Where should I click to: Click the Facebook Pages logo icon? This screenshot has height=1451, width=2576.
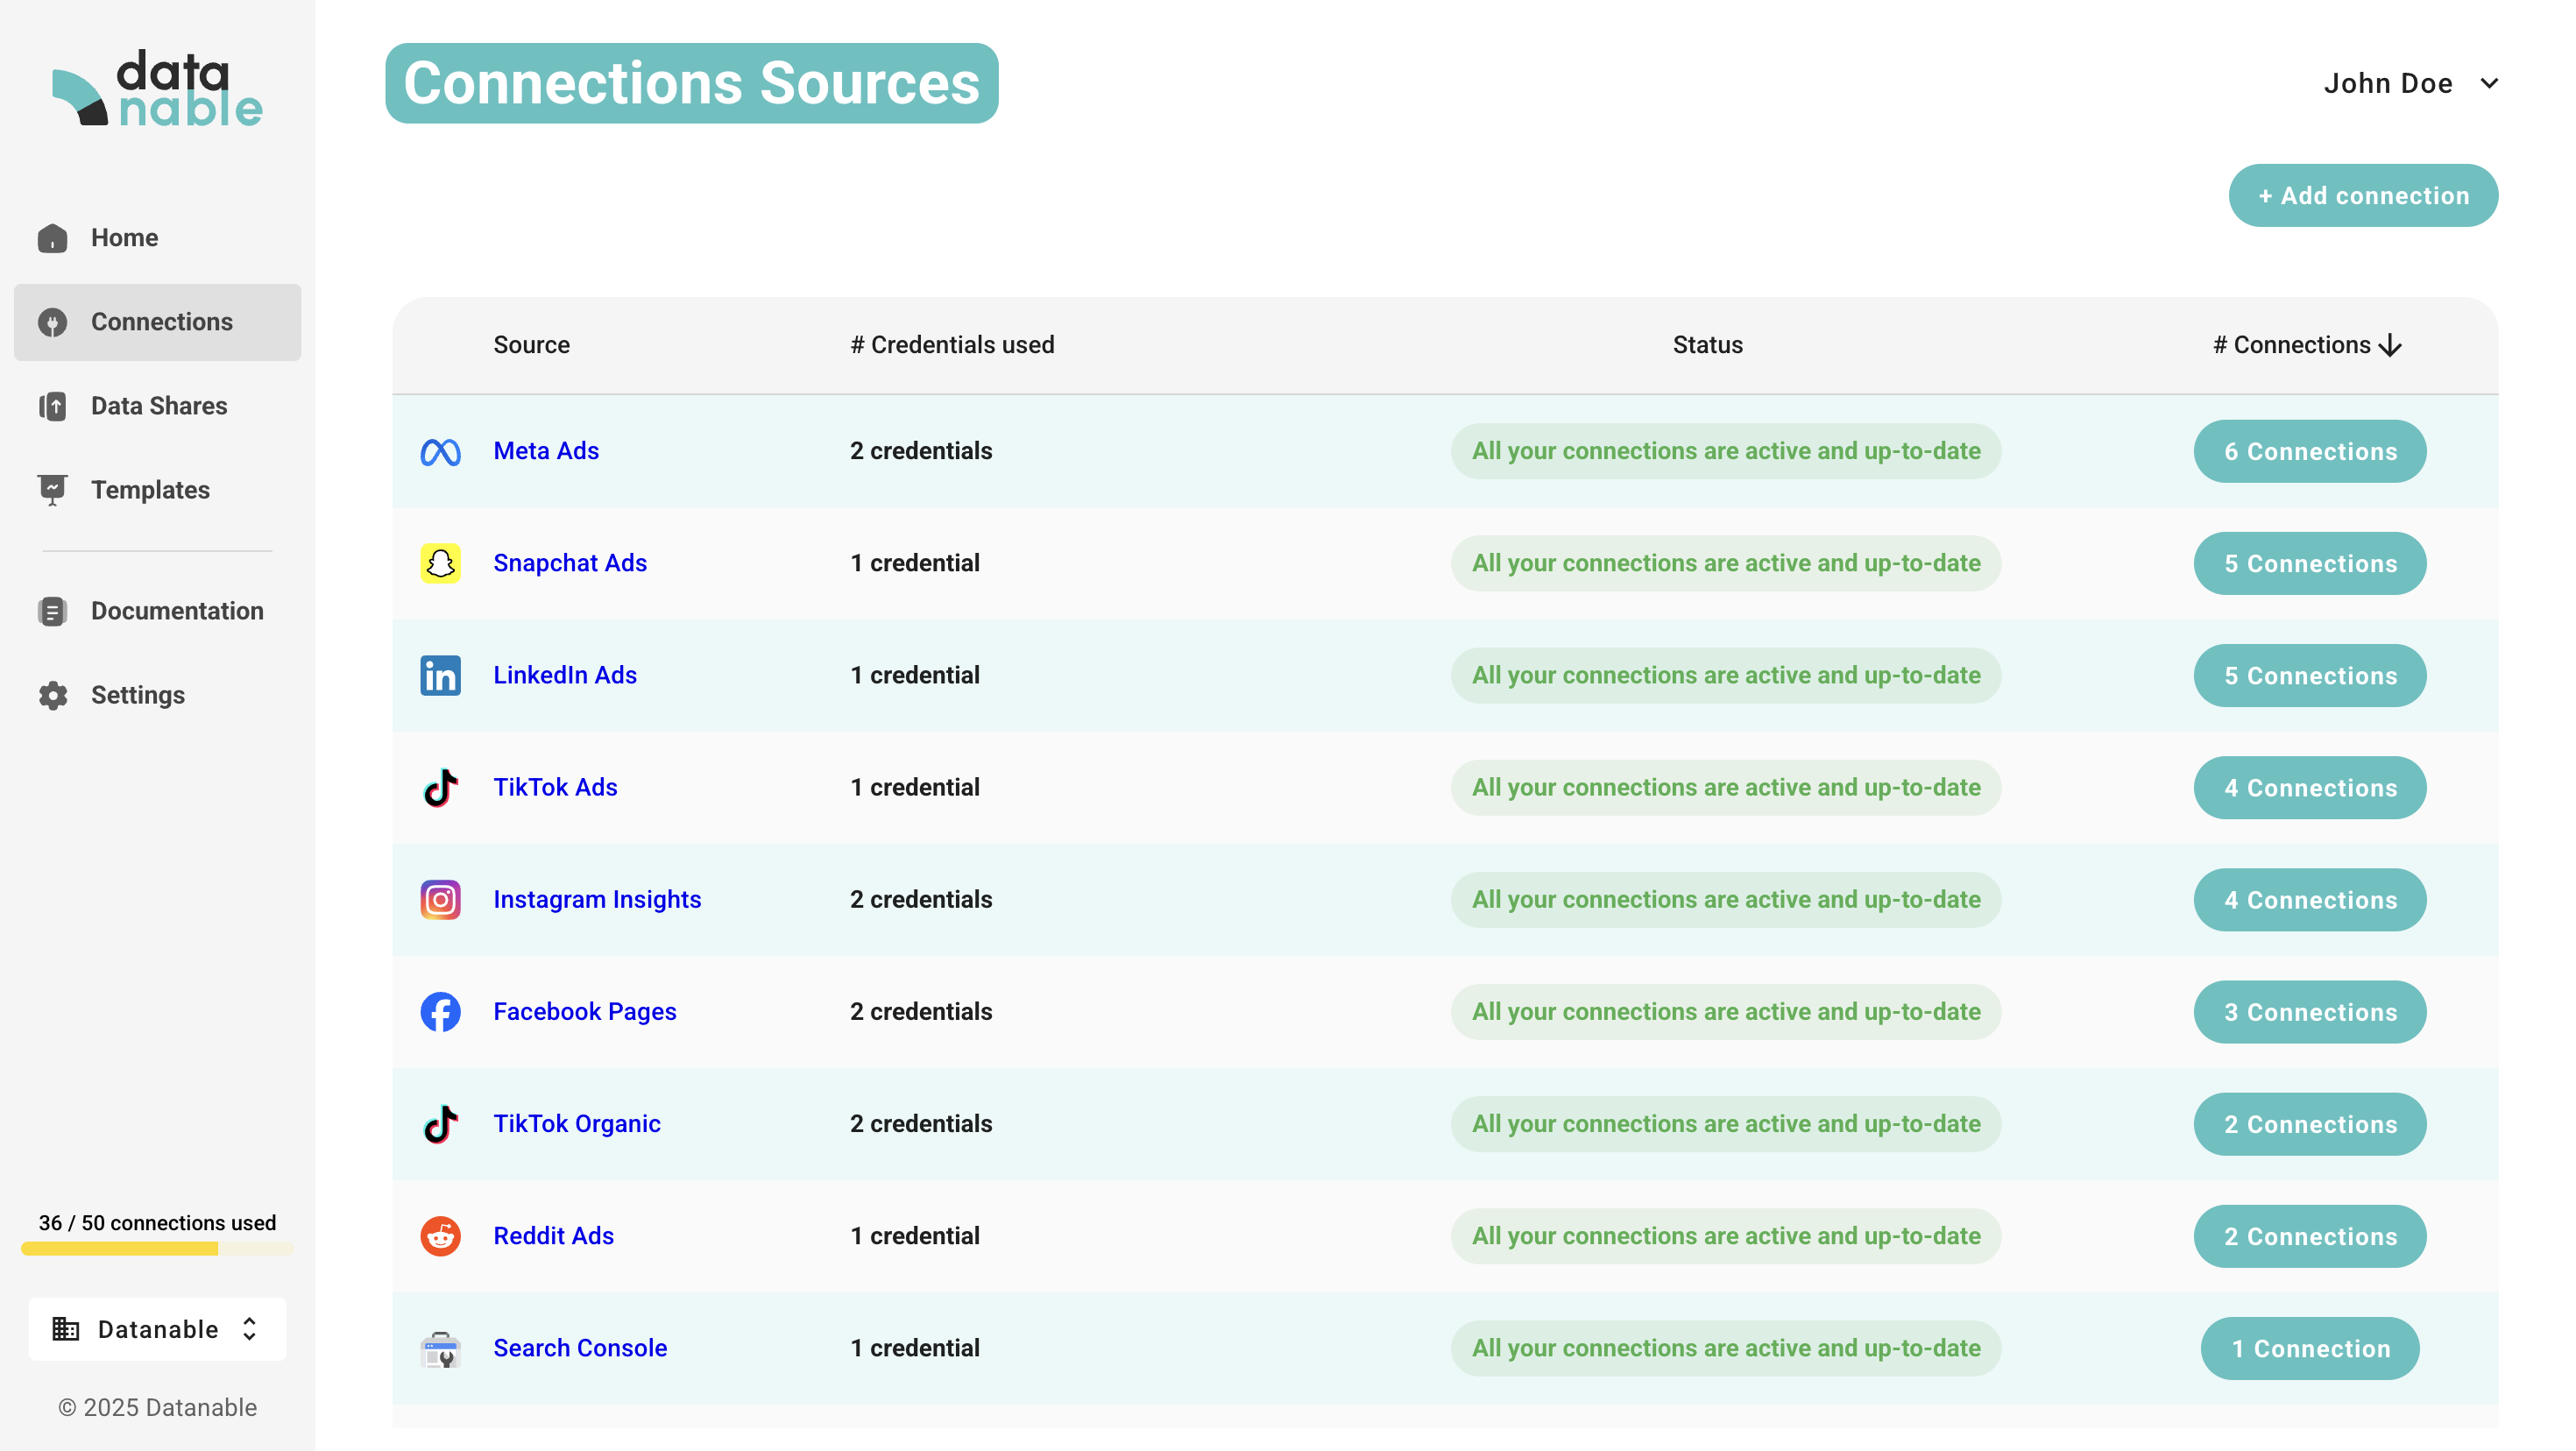click(x=440, y=1011)
